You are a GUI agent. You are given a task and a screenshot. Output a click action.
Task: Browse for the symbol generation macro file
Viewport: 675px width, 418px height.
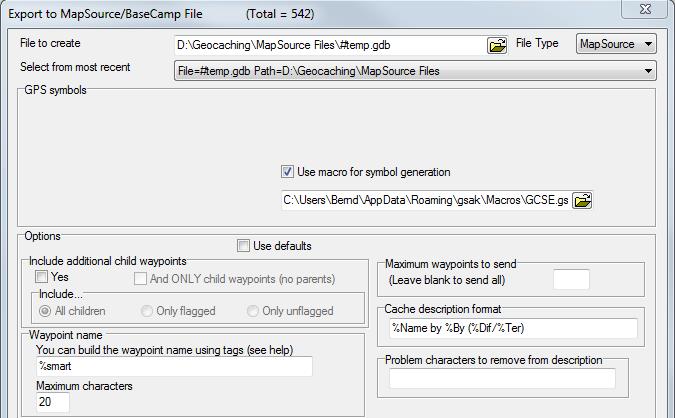[582, 200]
